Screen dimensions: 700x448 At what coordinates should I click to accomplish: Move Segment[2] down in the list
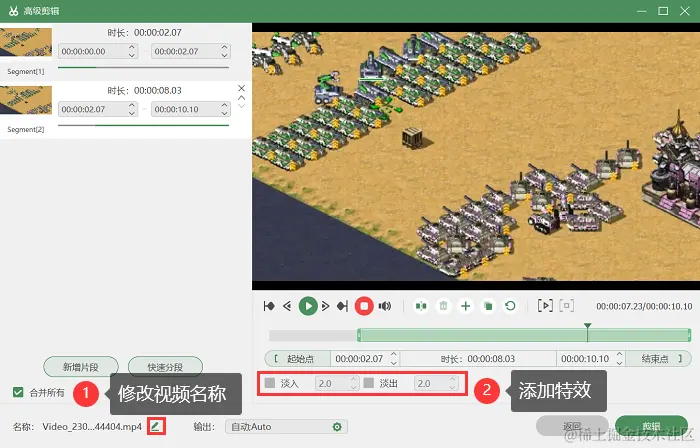[242, 106]
